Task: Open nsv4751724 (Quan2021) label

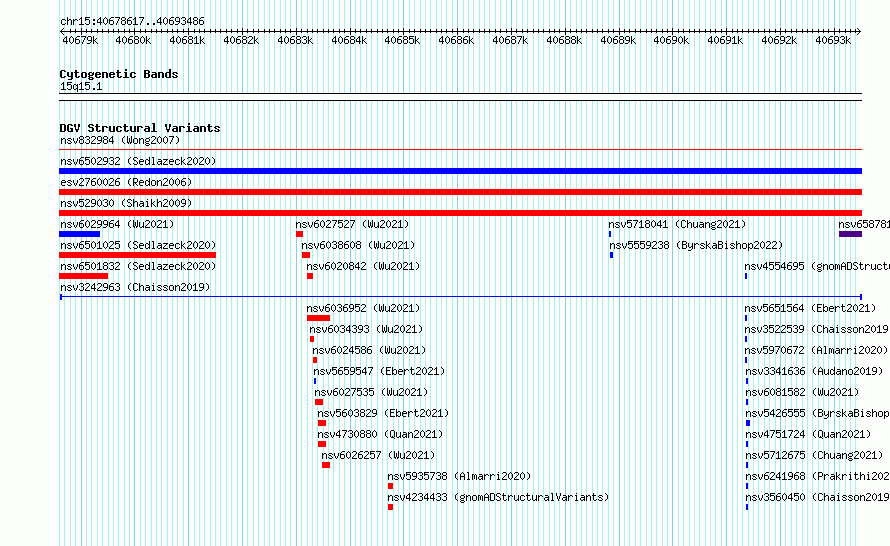Action: pyautogui.click(x=808, y=434)
